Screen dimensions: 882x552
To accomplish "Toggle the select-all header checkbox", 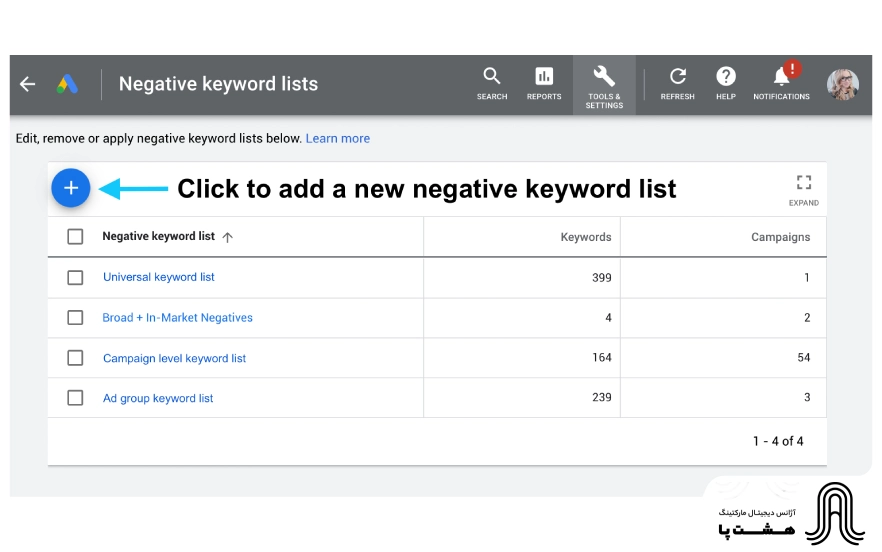I will tap(75, 237).
